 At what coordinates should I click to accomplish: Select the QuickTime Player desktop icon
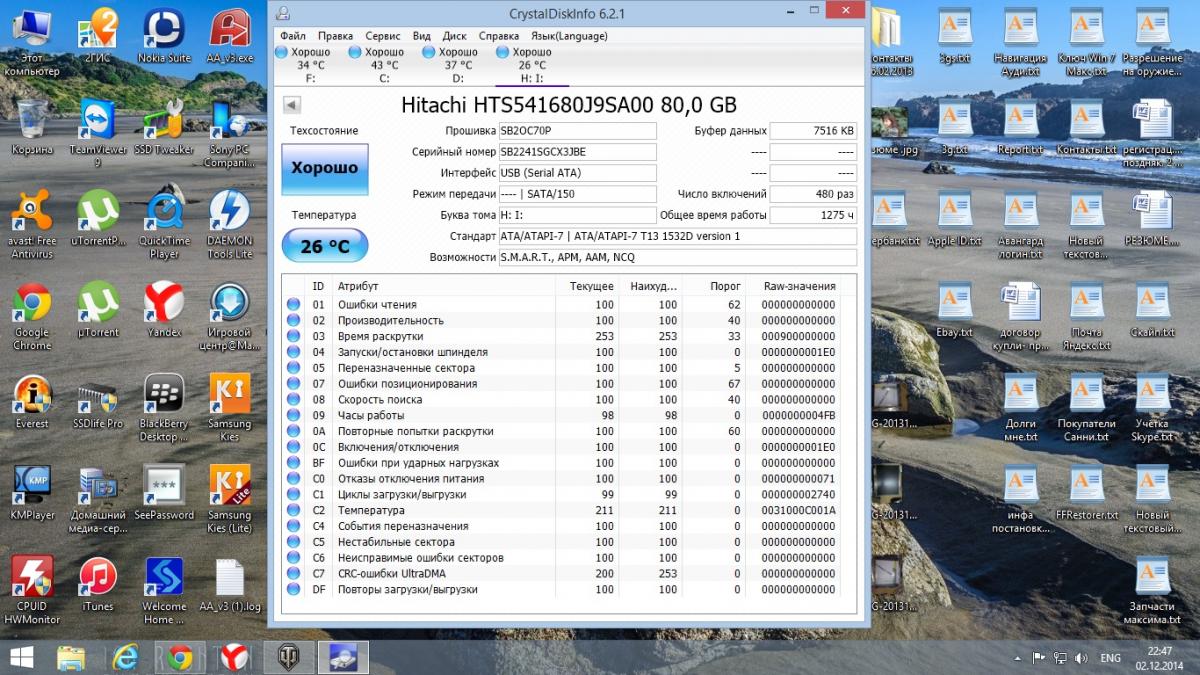[x=164, y=224]
